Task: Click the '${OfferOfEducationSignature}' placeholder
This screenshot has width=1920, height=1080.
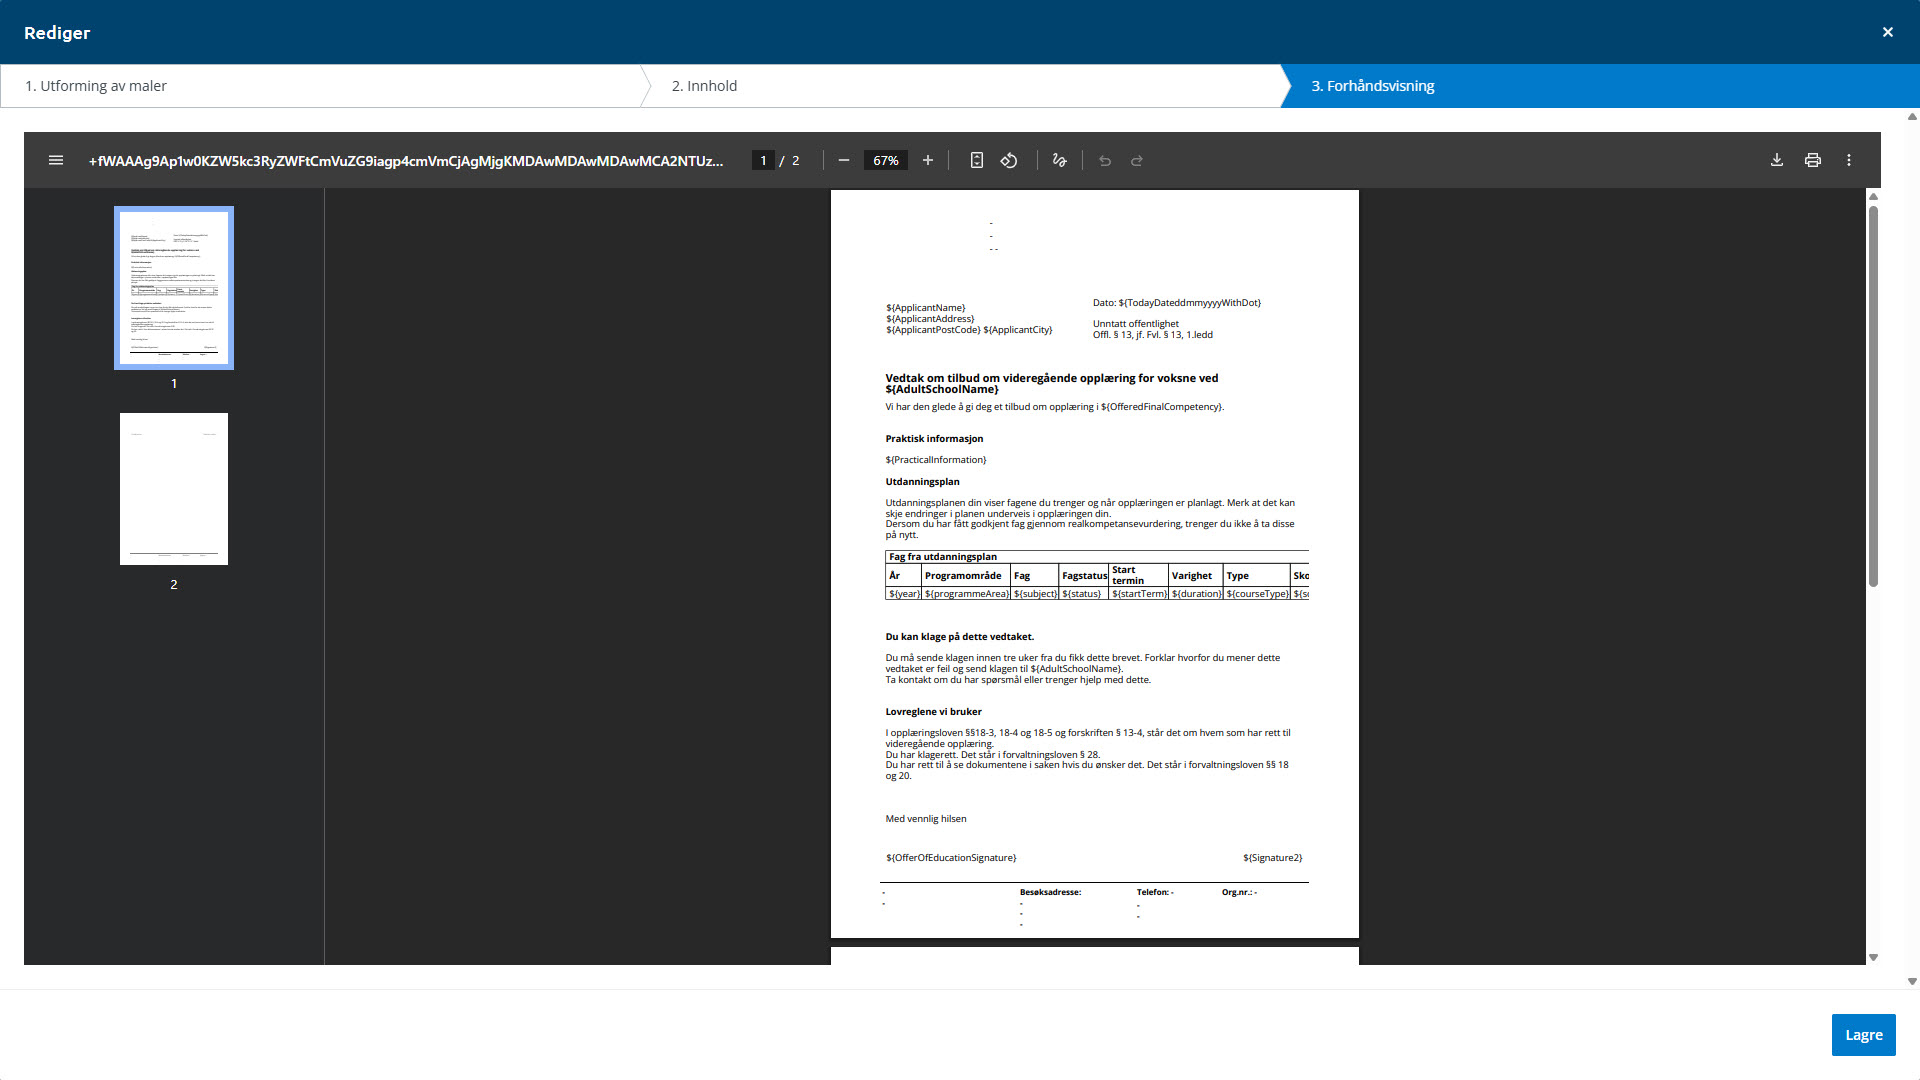Action: pyautogui.click(x=951, y=858)
